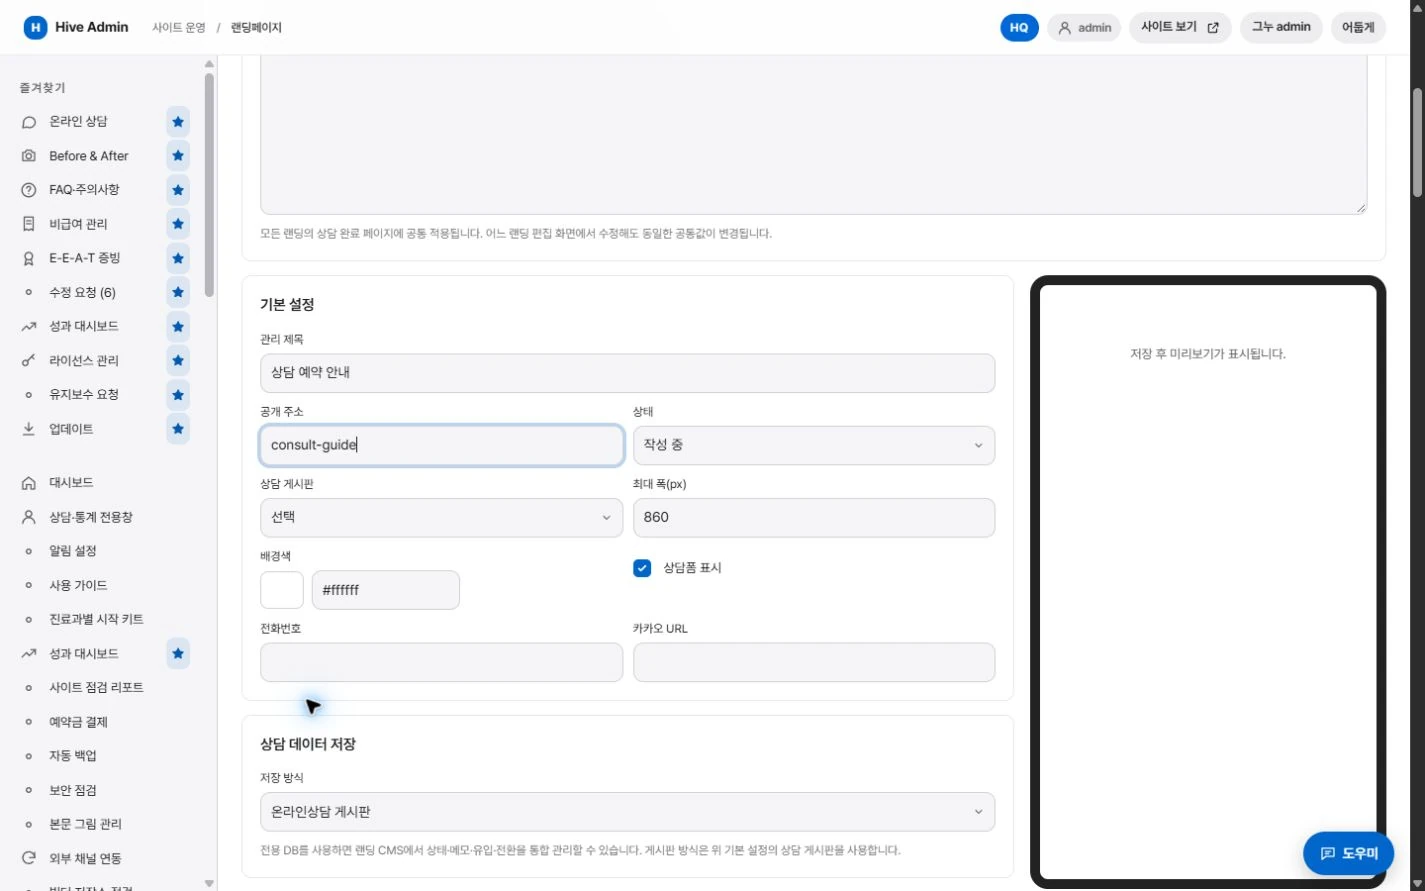Switch theme with the 어둡게 button

tap(1358, 27)
